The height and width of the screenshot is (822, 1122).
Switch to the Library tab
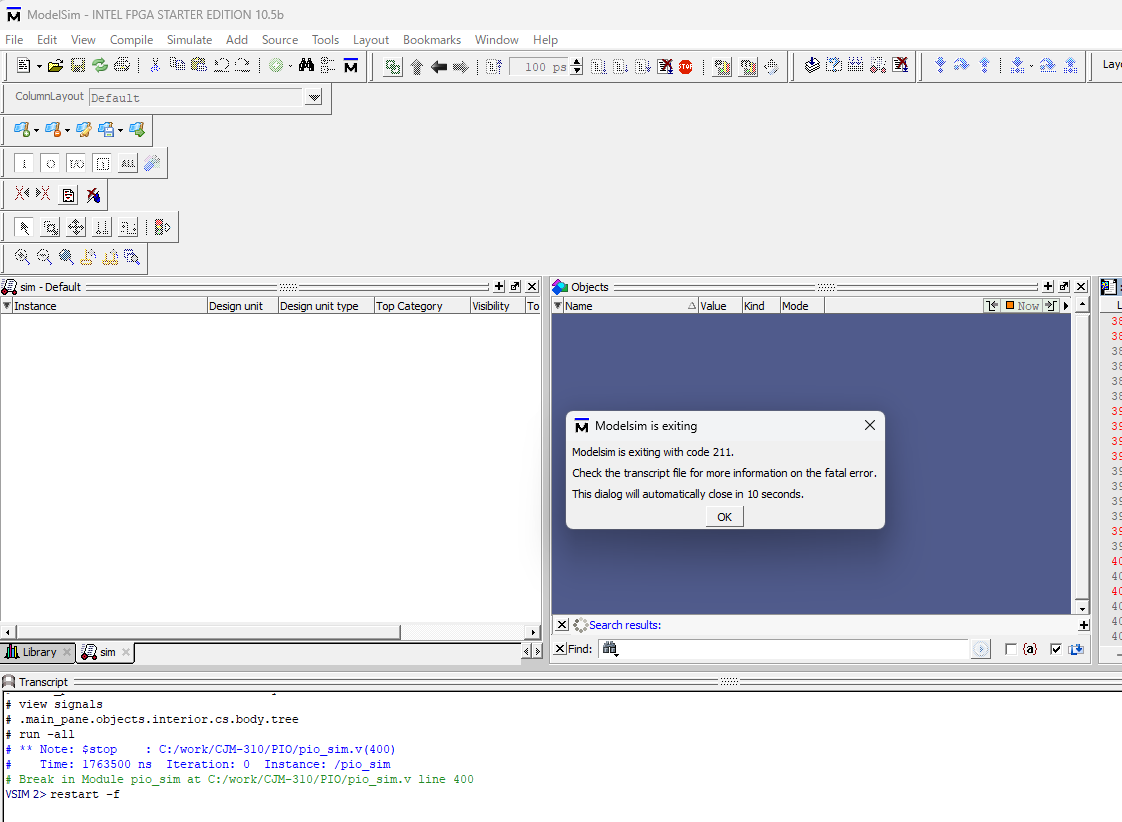[39, 652]
